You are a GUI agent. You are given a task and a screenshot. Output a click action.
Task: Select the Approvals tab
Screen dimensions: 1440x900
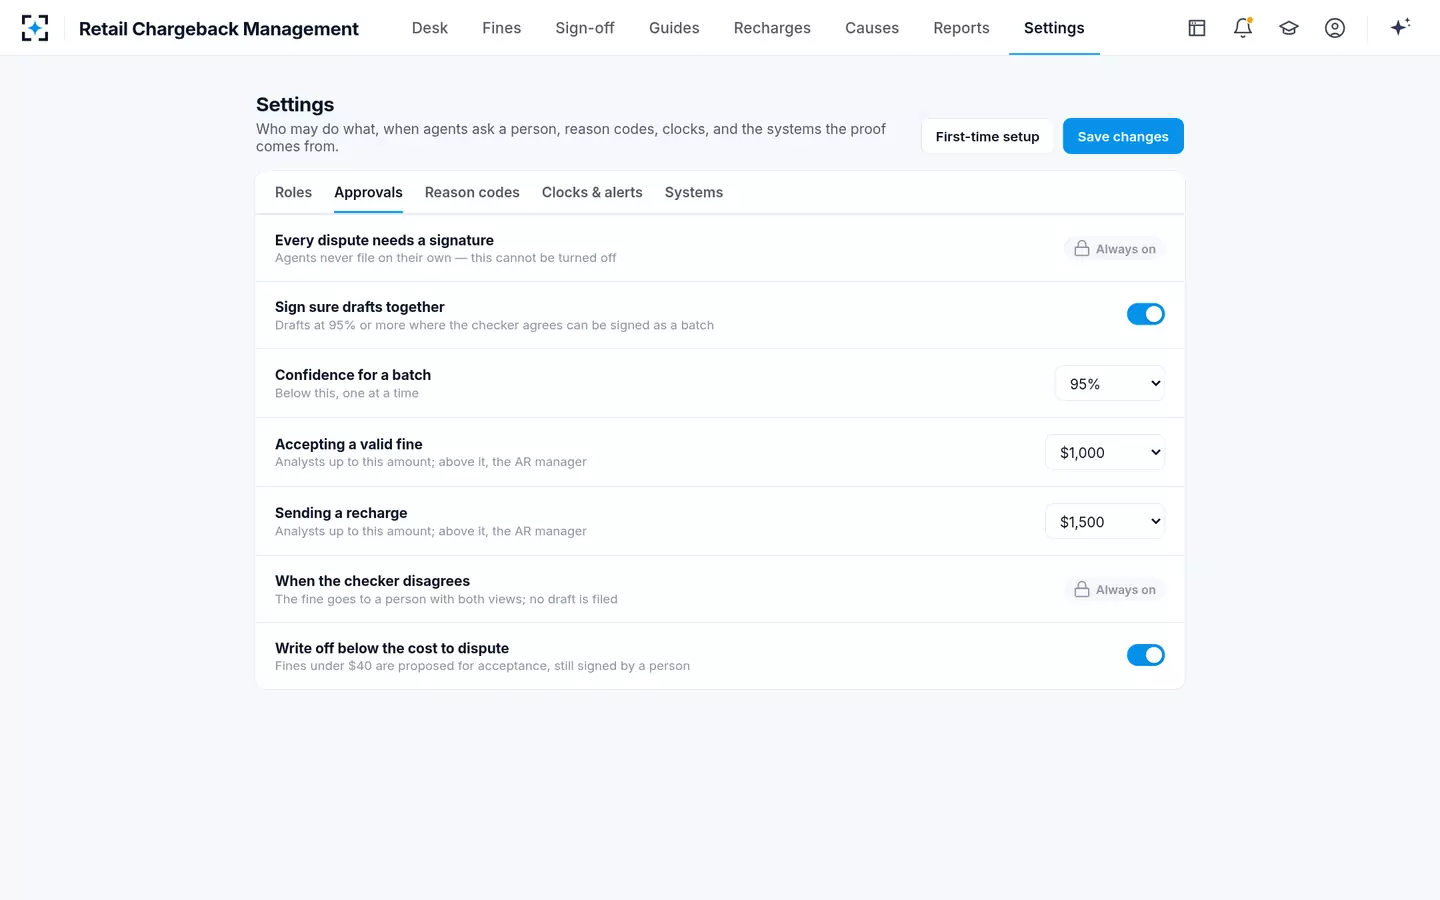[368, 192]
